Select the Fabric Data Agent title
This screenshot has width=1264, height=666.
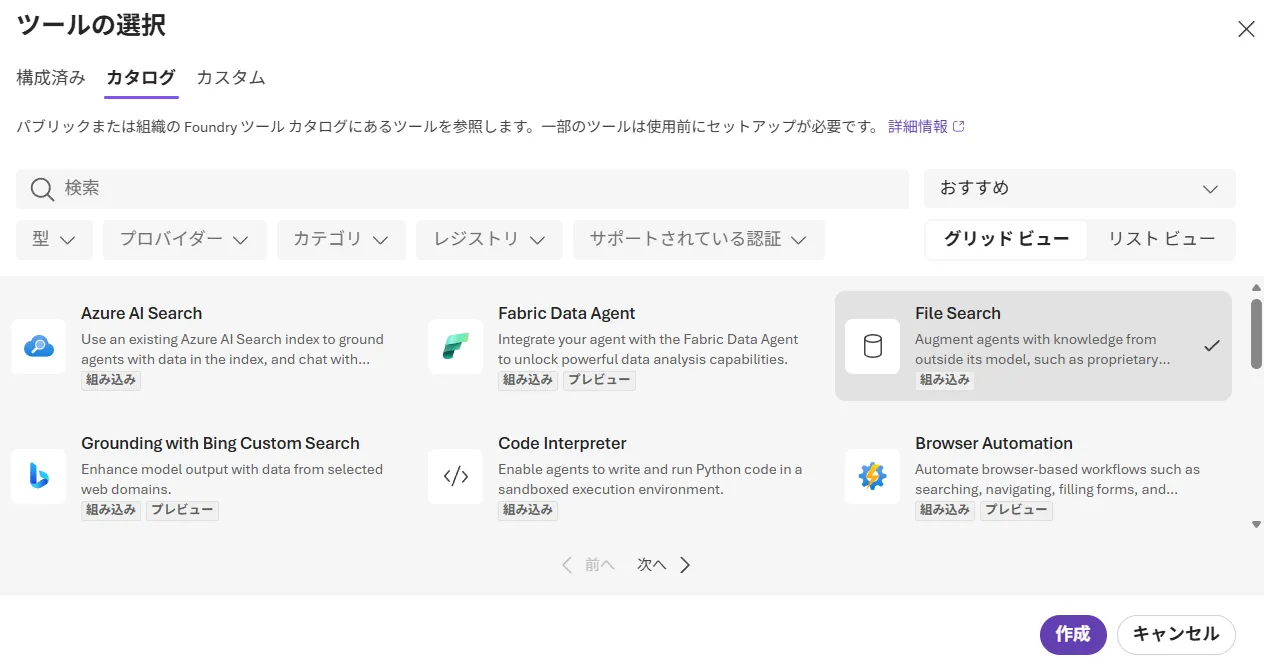click(567, 314)
